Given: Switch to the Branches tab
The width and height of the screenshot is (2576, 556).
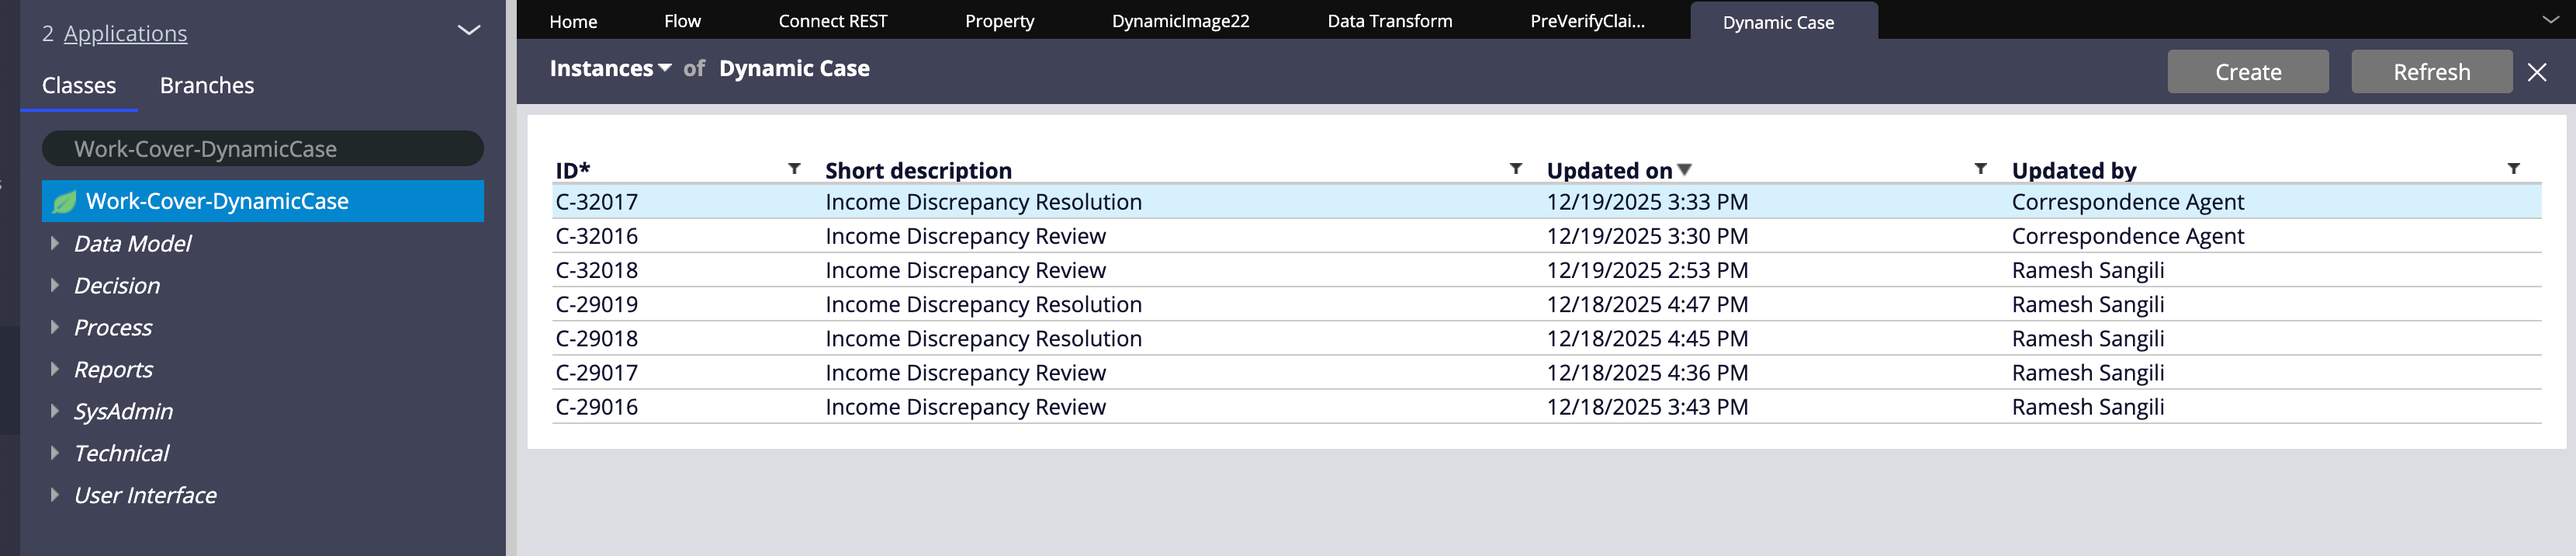Looking at the screenshot, I should 206,86.
